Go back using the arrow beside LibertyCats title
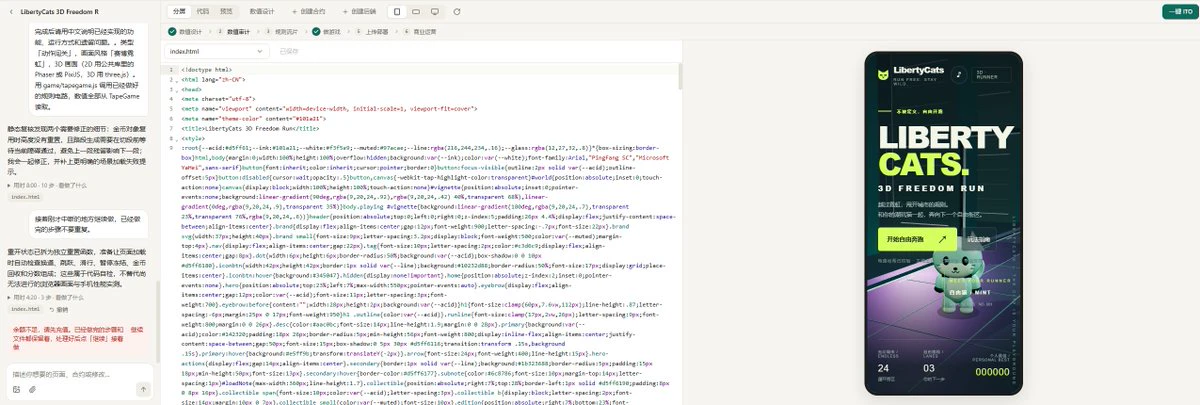Viewport: 1200px width, 405px height. [x=10, y=11]
